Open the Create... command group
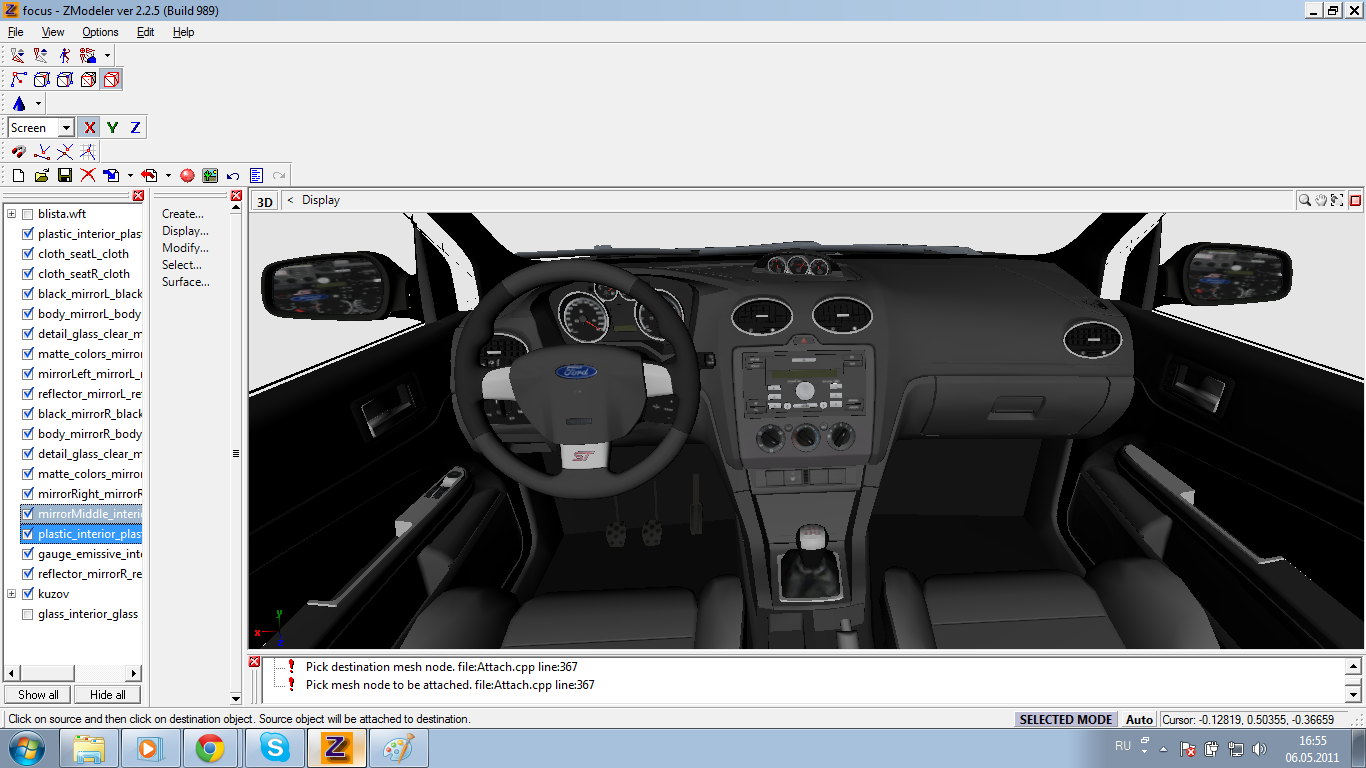 coord(183,214)
